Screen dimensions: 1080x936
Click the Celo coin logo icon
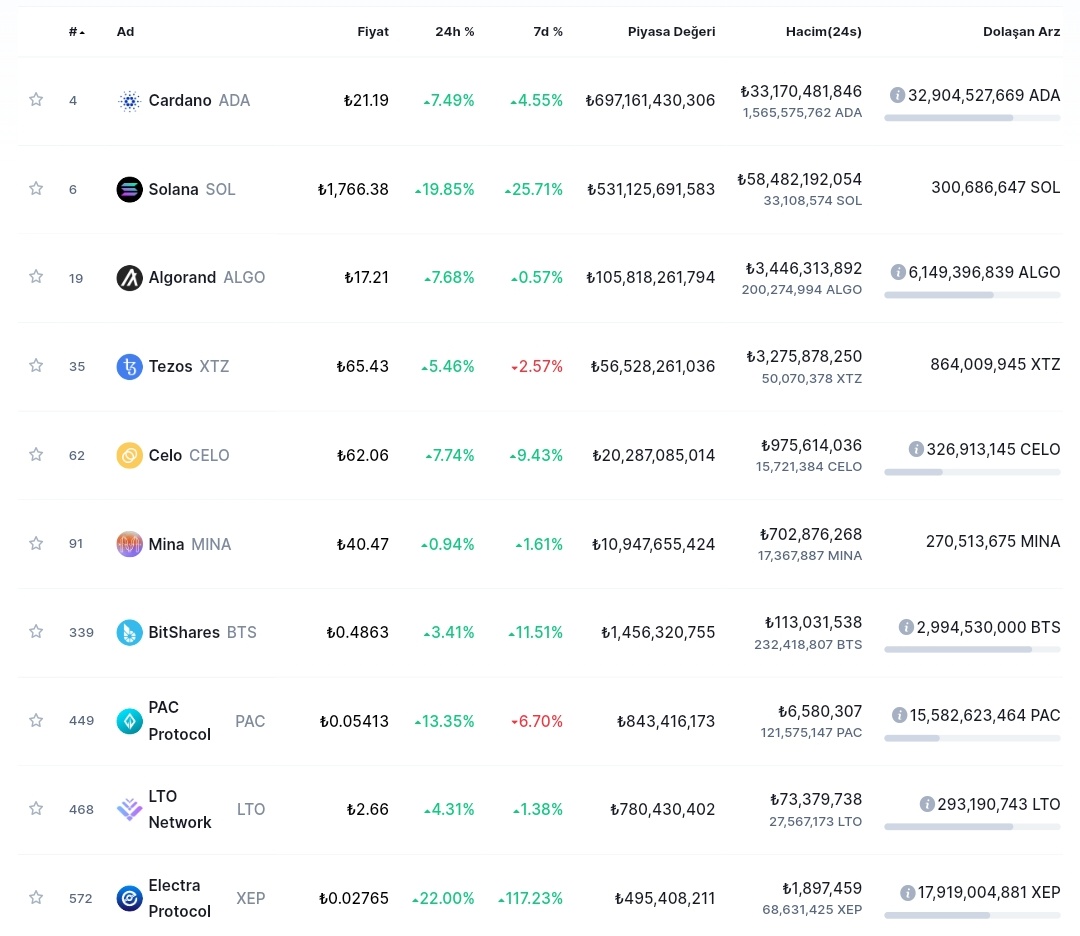pos(129,455)
